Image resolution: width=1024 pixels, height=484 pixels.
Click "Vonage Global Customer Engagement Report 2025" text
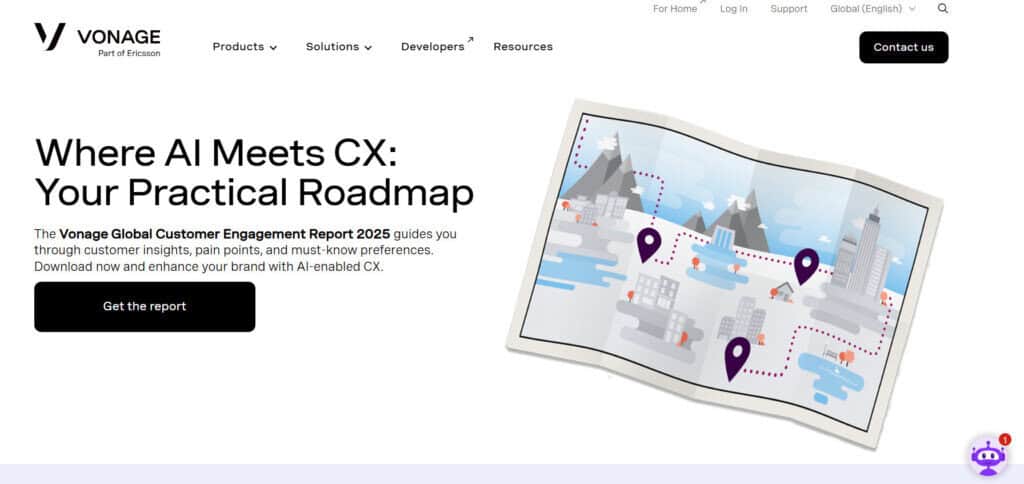tap(225, 234)
